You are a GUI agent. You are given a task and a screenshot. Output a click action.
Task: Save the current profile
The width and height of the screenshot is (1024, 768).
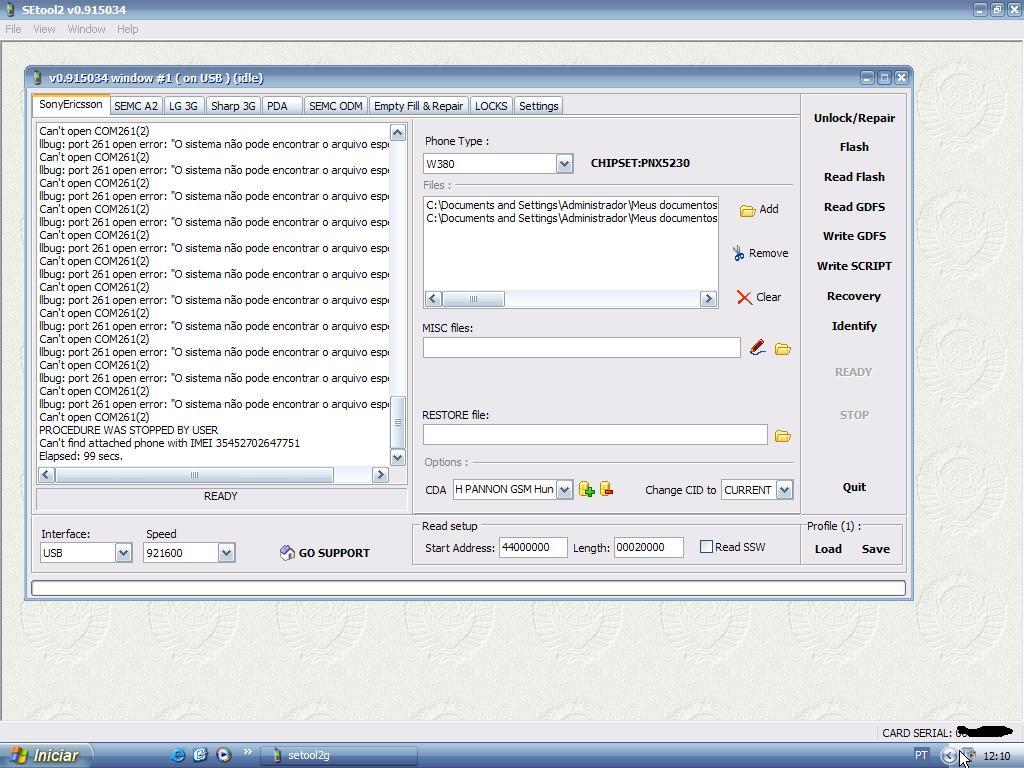[x=876, y=549]
